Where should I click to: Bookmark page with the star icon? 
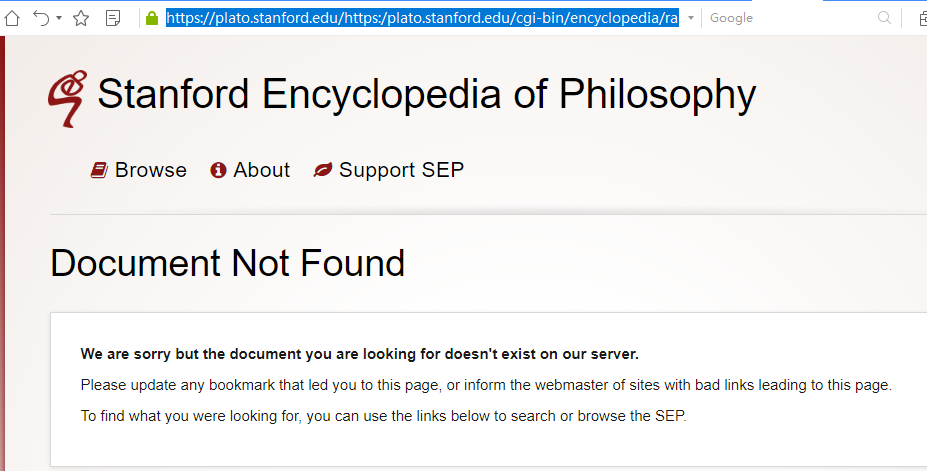point(81,18)
